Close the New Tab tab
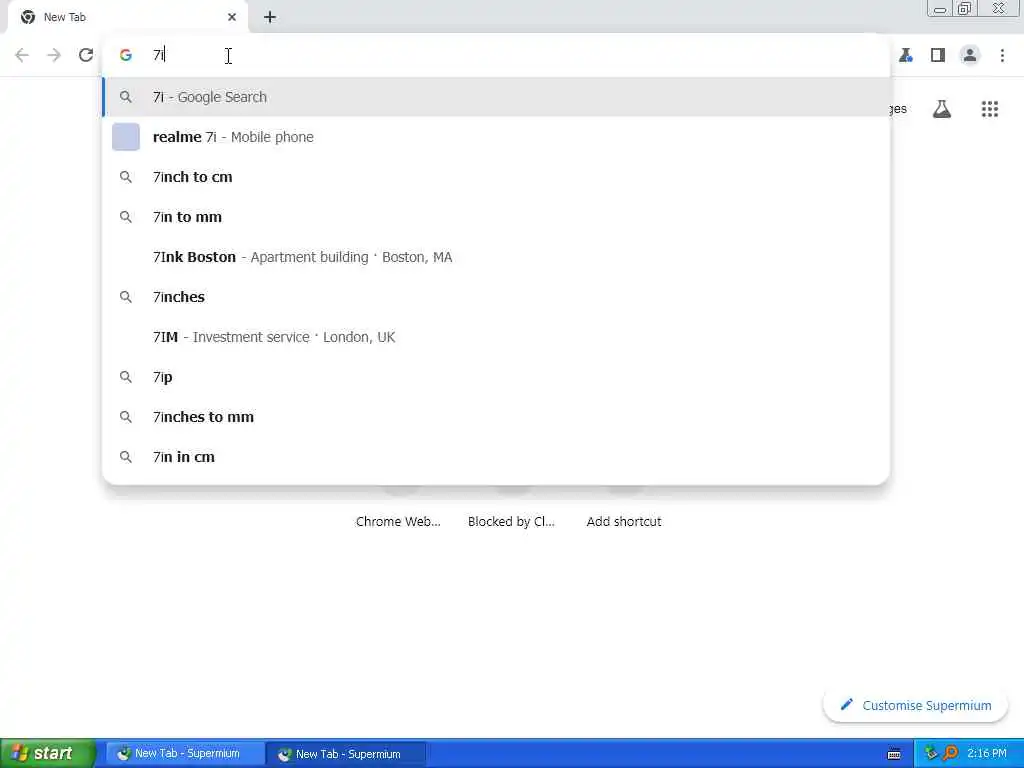The height and width of the screenshot is (768, 1024). (x=232, y=17)
